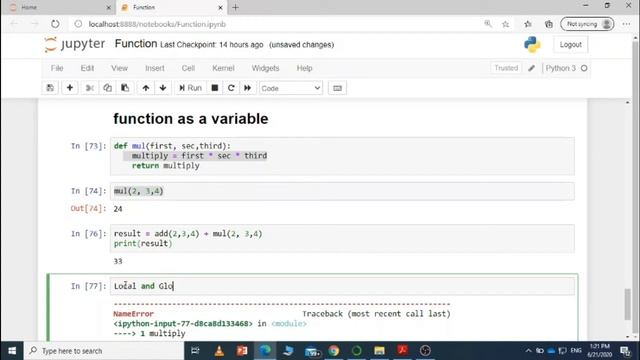
Task: Run the current cell
Action: (190, 88)
